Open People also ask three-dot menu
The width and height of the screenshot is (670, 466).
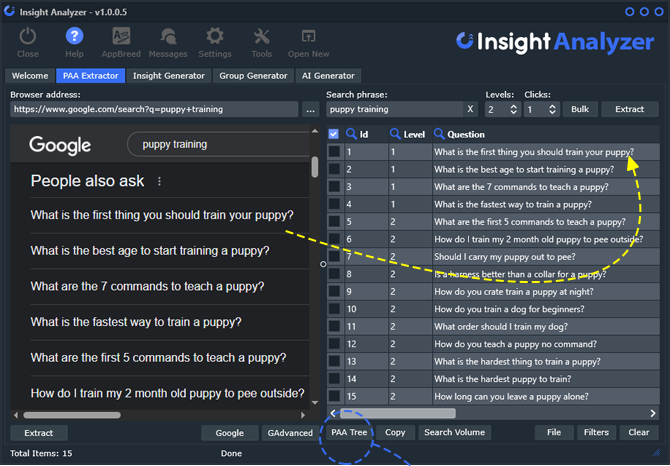pyautogui.click(x=159, y=182)
